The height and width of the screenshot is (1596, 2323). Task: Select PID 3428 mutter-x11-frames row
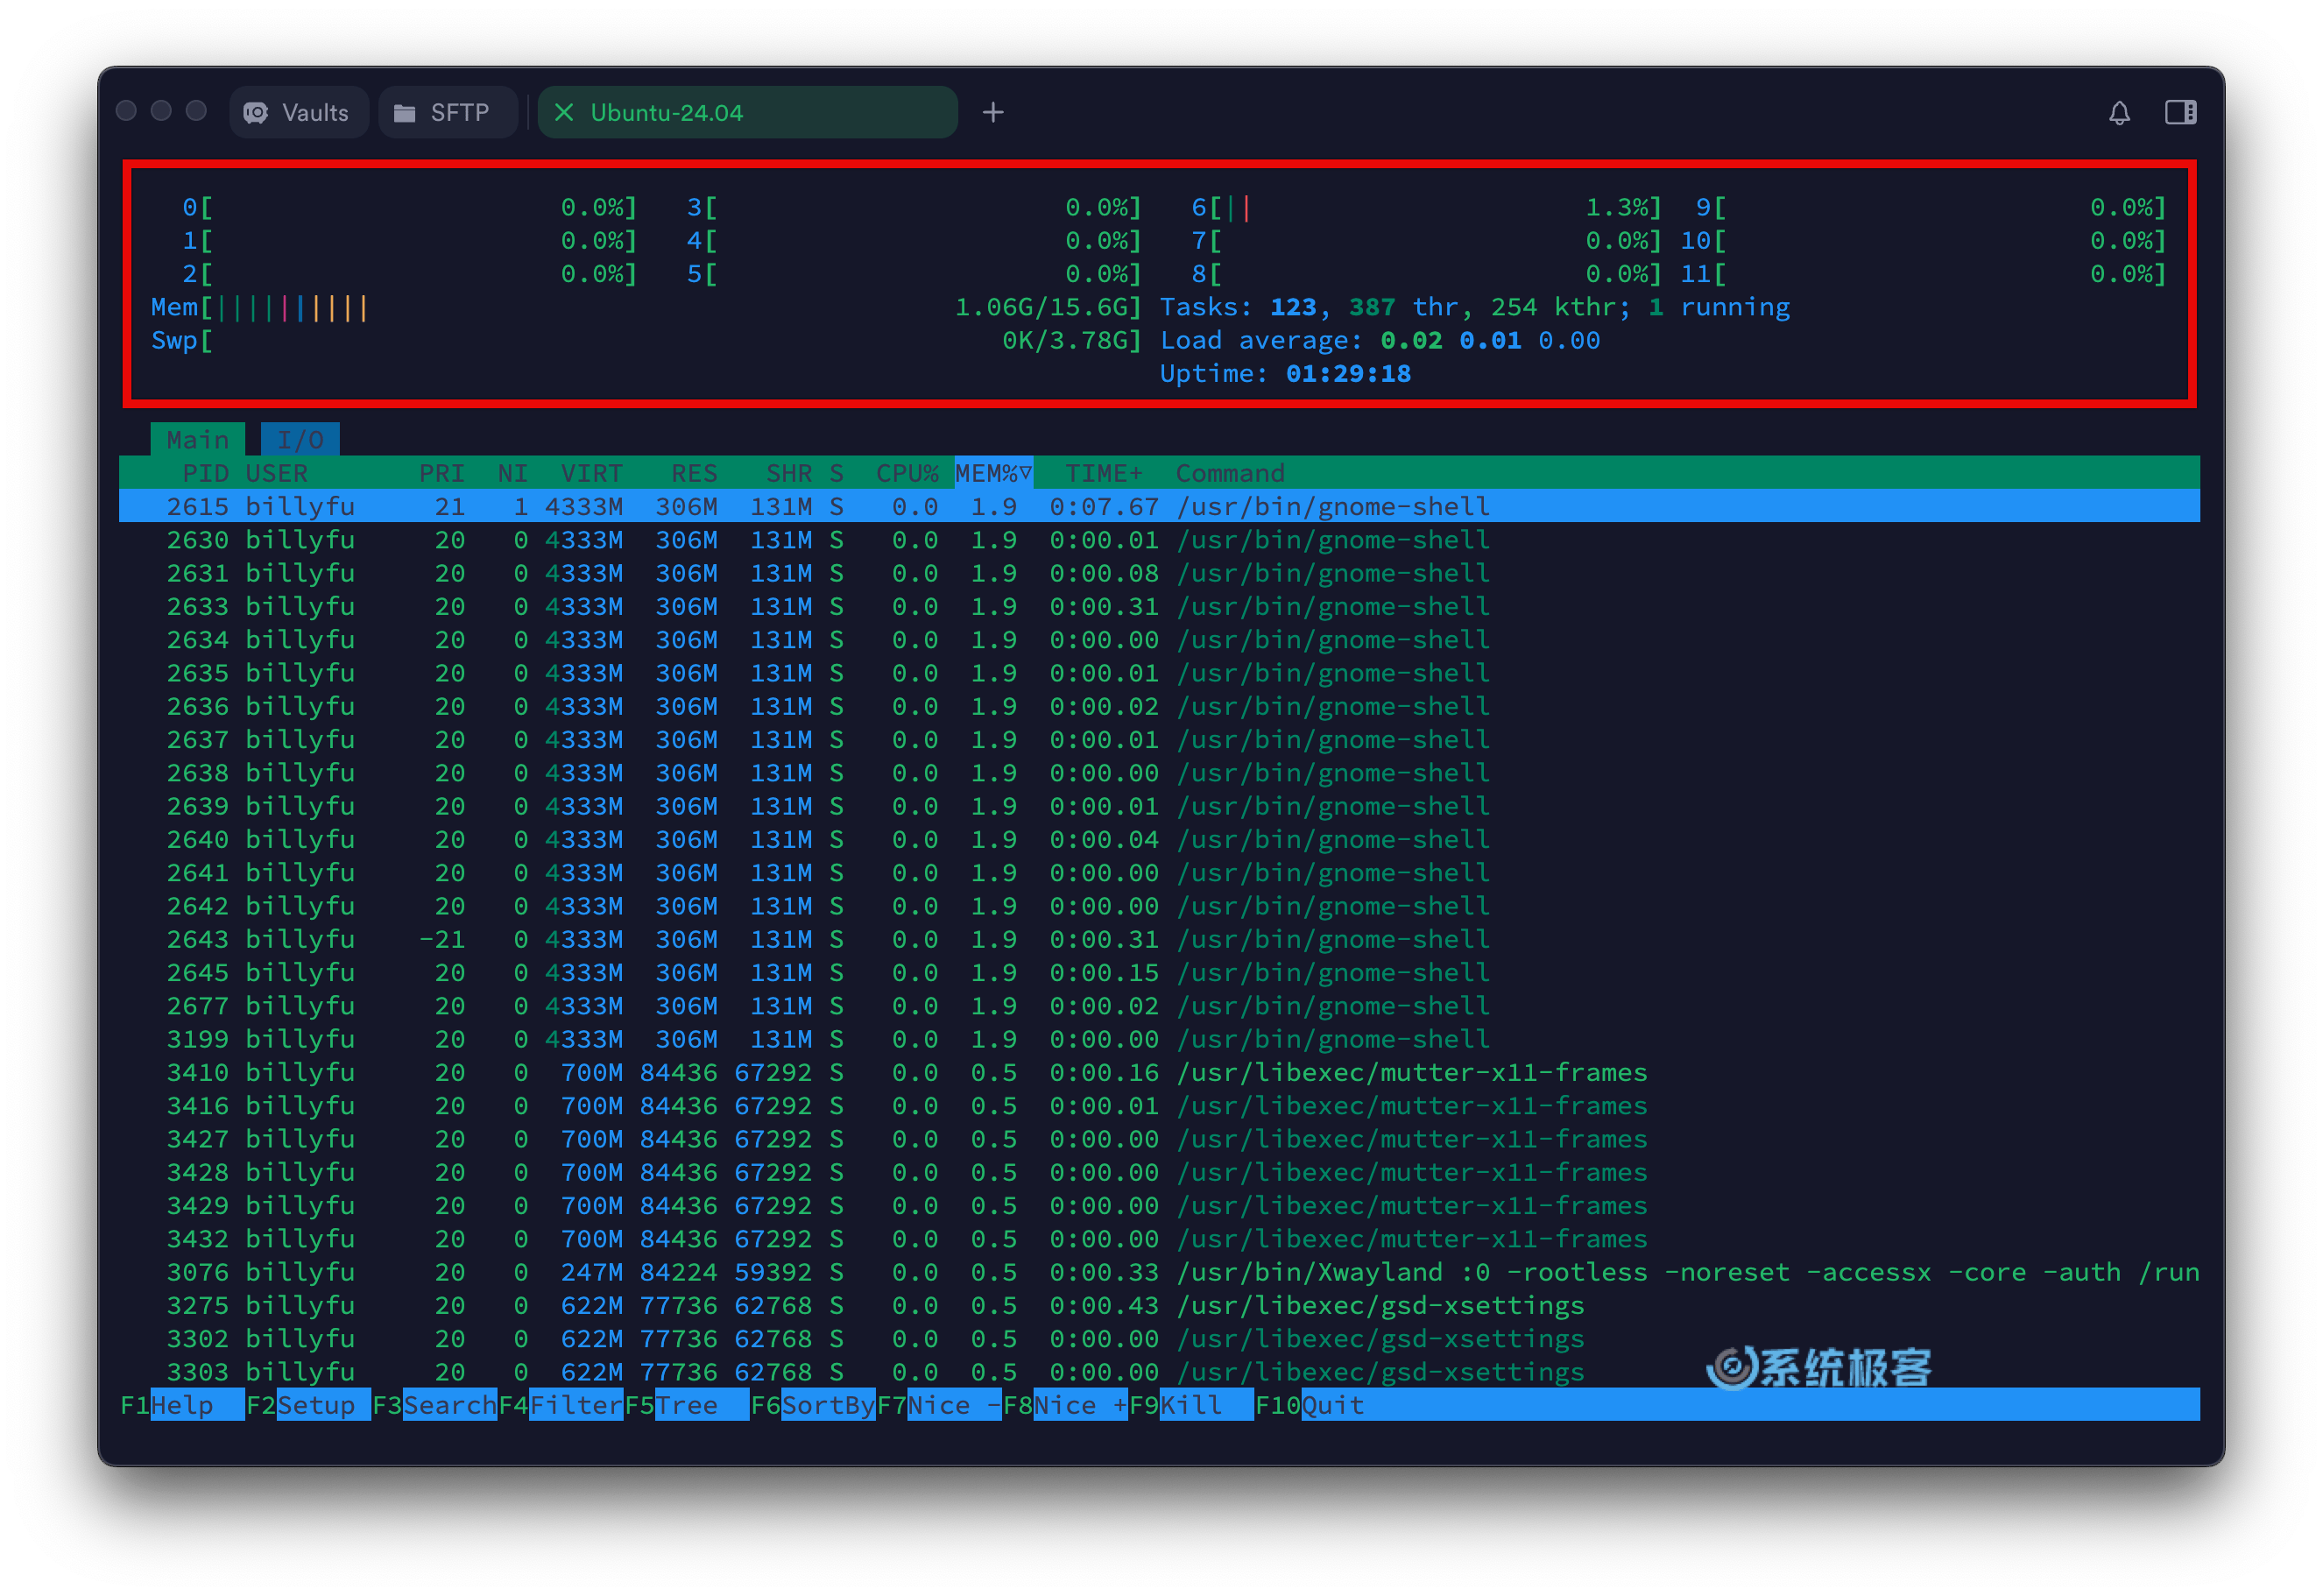1159,1172
